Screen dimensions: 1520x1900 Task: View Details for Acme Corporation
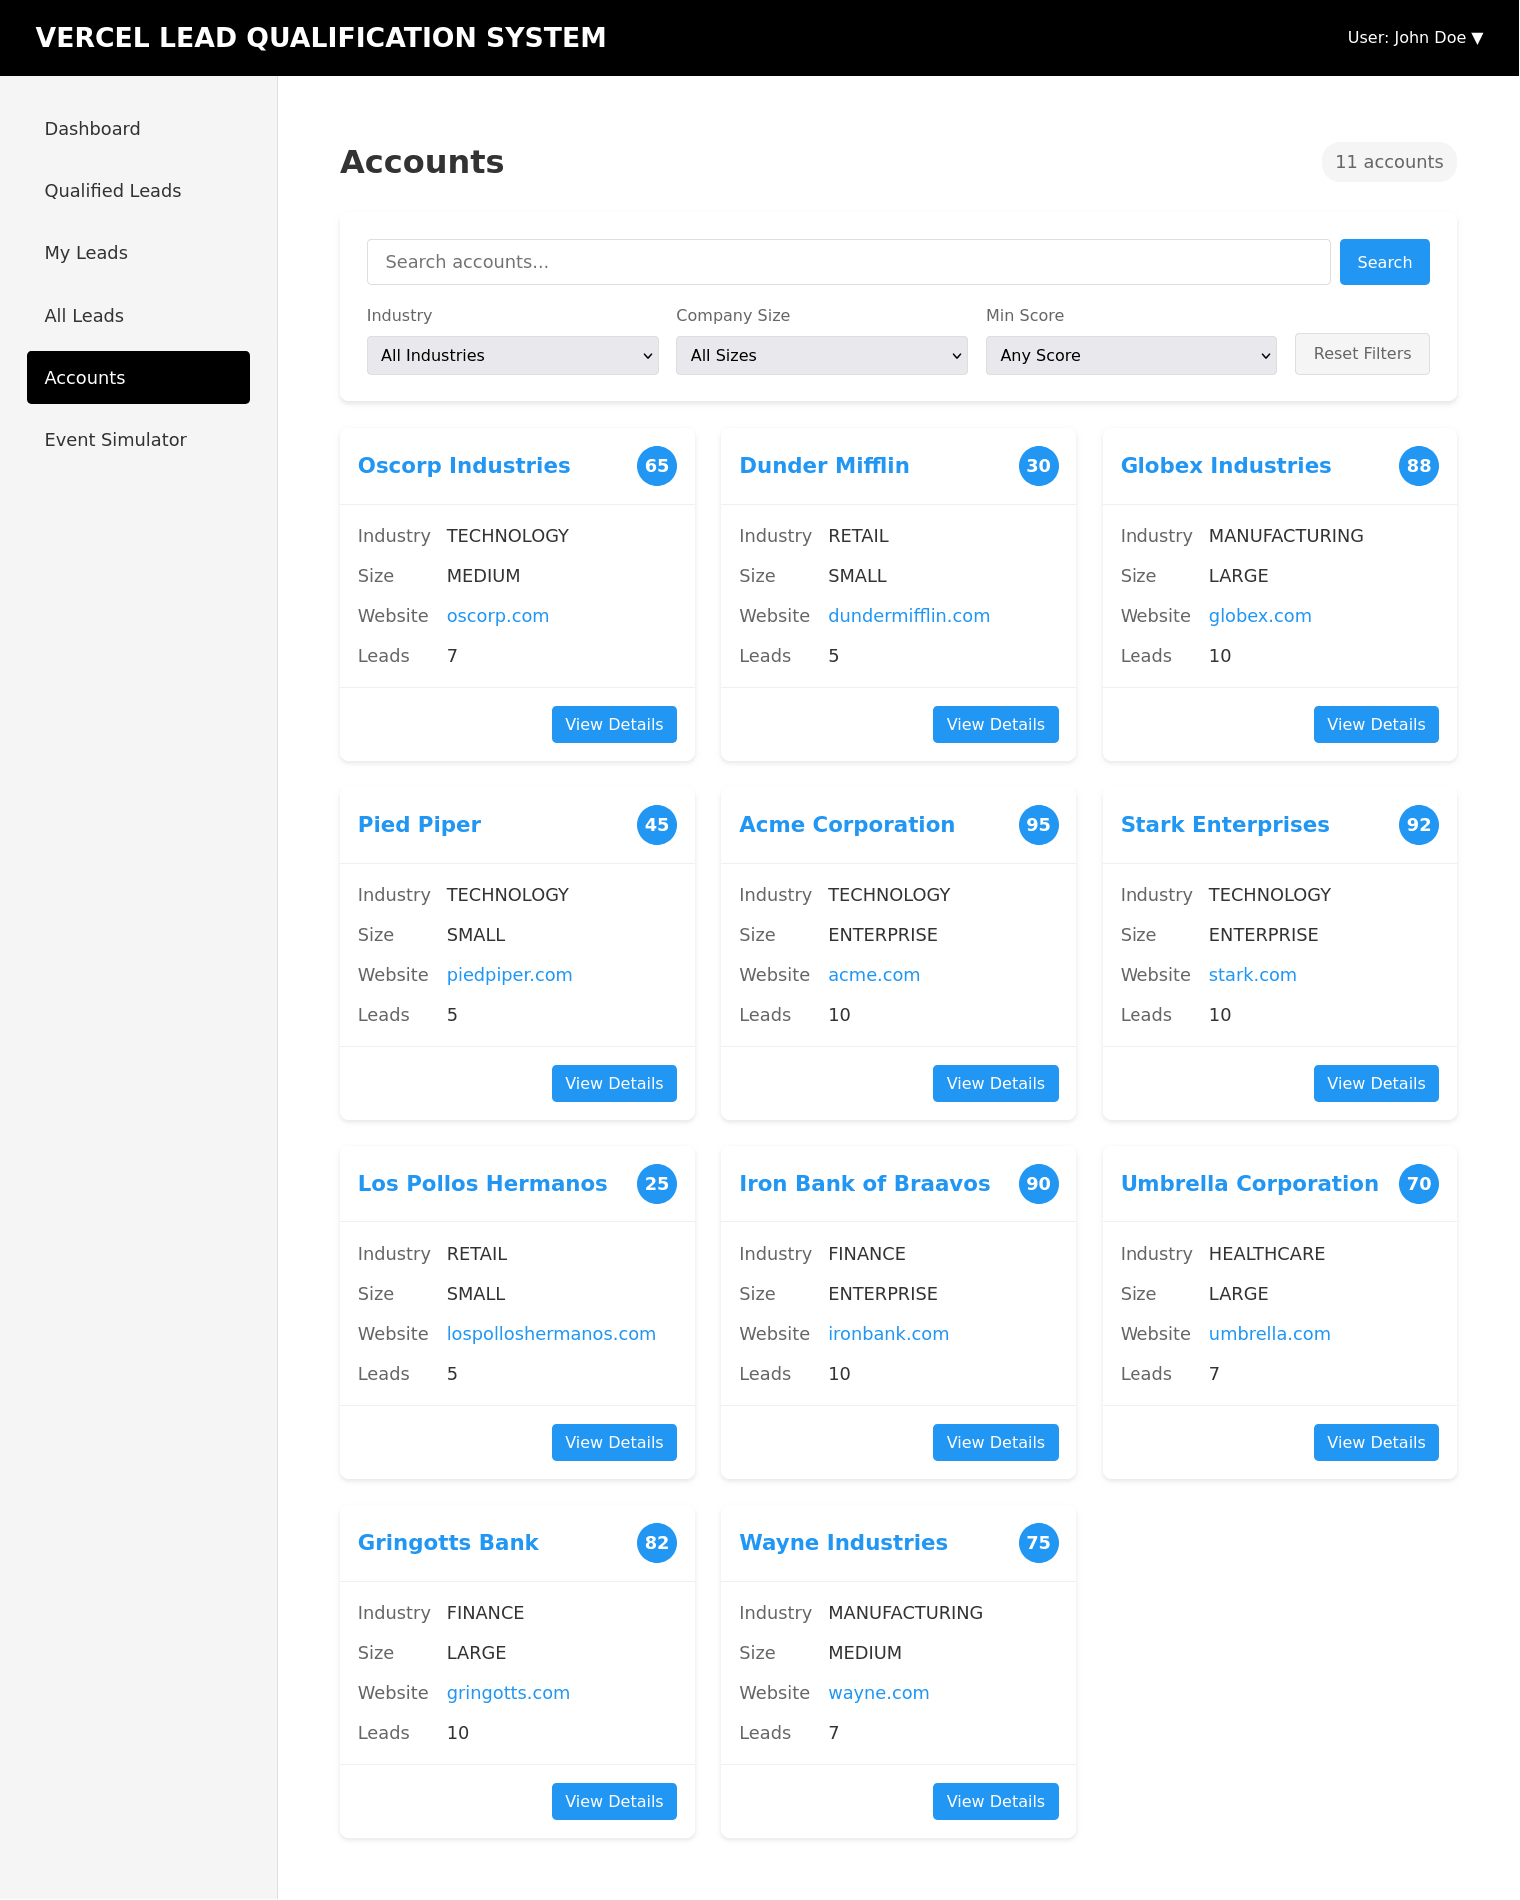[995, 1084]
